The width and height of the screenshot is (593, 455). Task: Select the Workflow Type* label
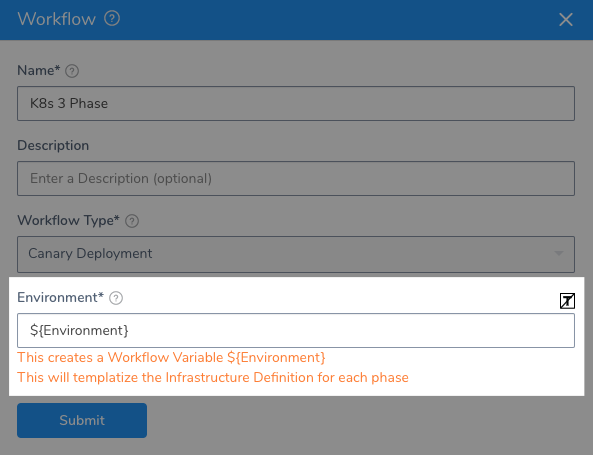[x=68, y=221]
